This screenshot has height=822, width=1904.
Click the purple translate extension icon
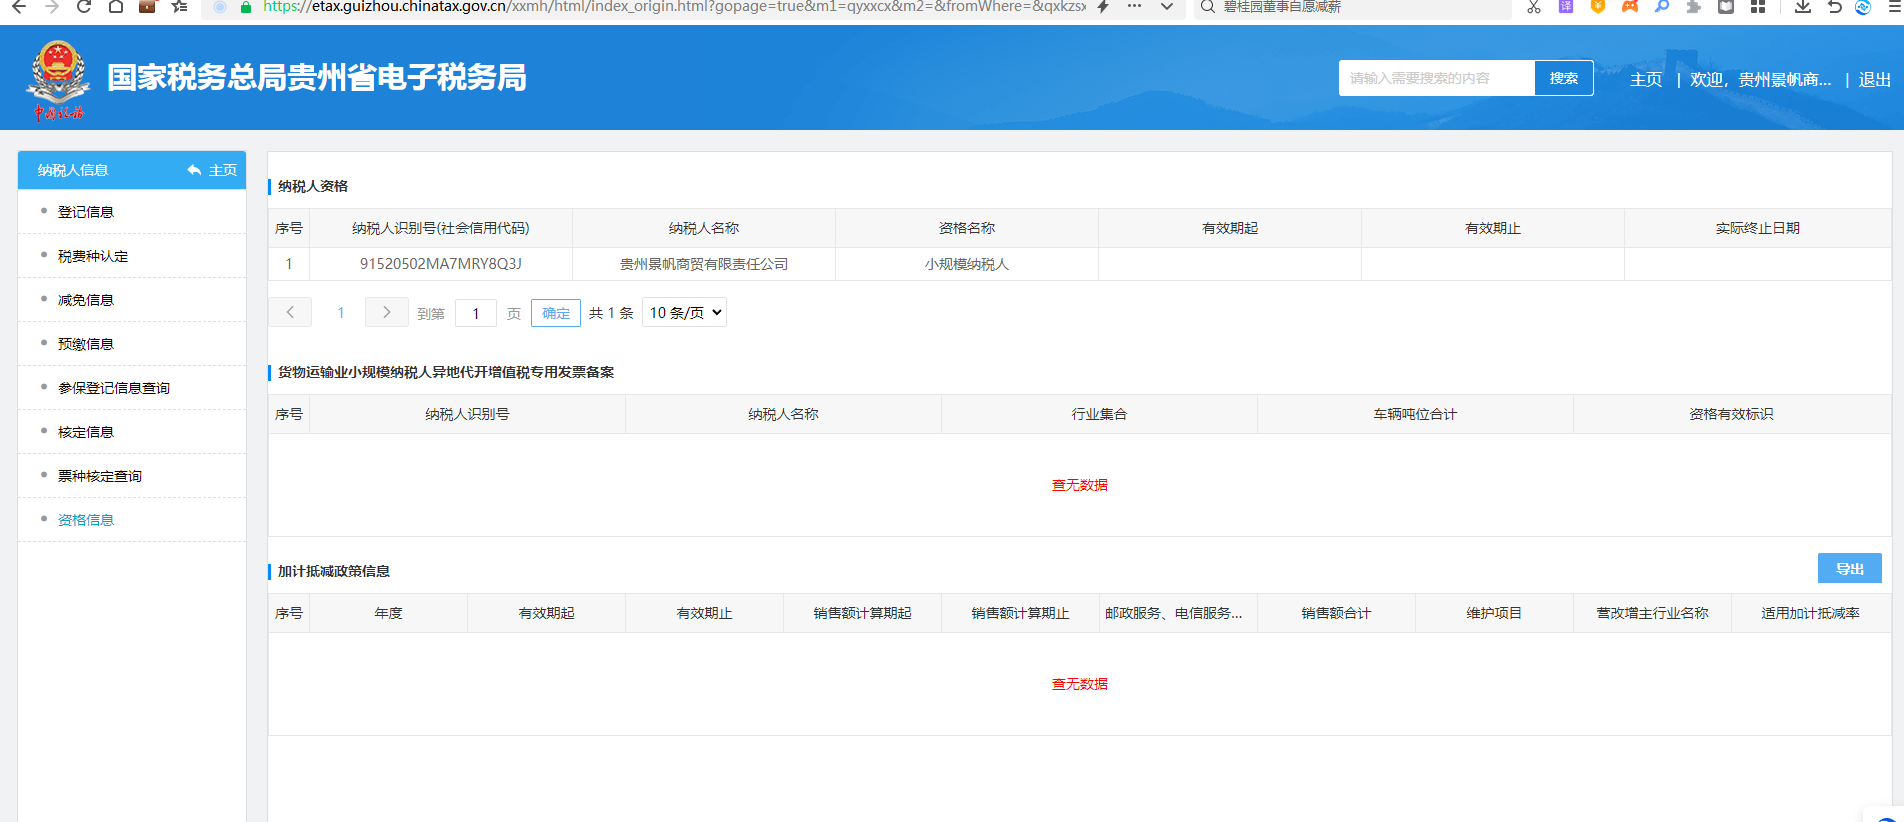click(x=1566, y=6)
